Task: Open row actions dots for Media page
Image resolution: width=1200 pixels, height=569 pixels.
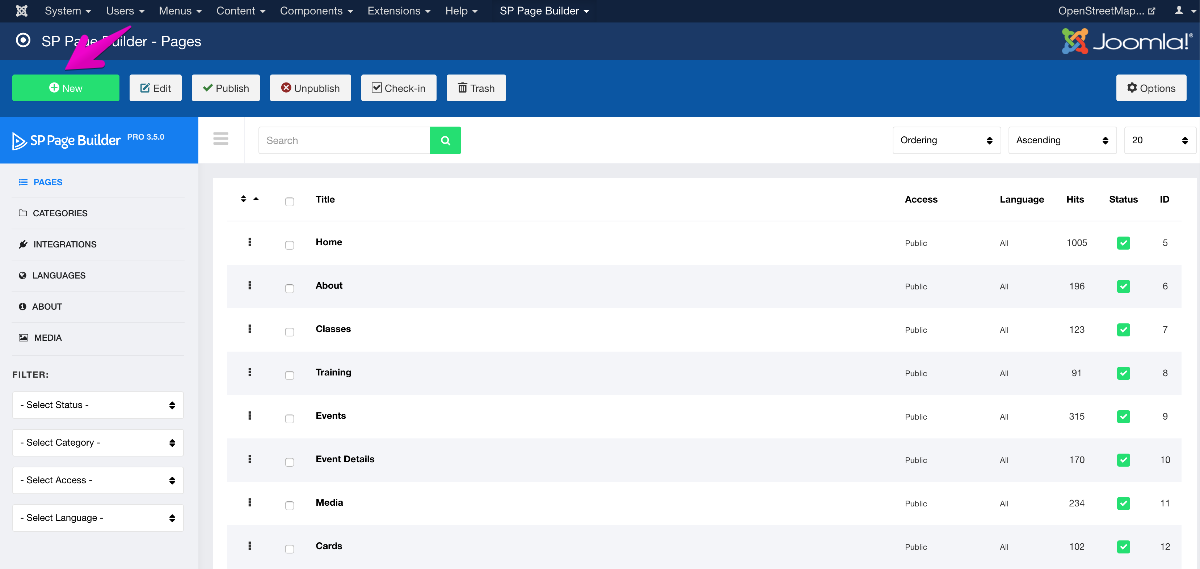Action: (x=250, y=502)
